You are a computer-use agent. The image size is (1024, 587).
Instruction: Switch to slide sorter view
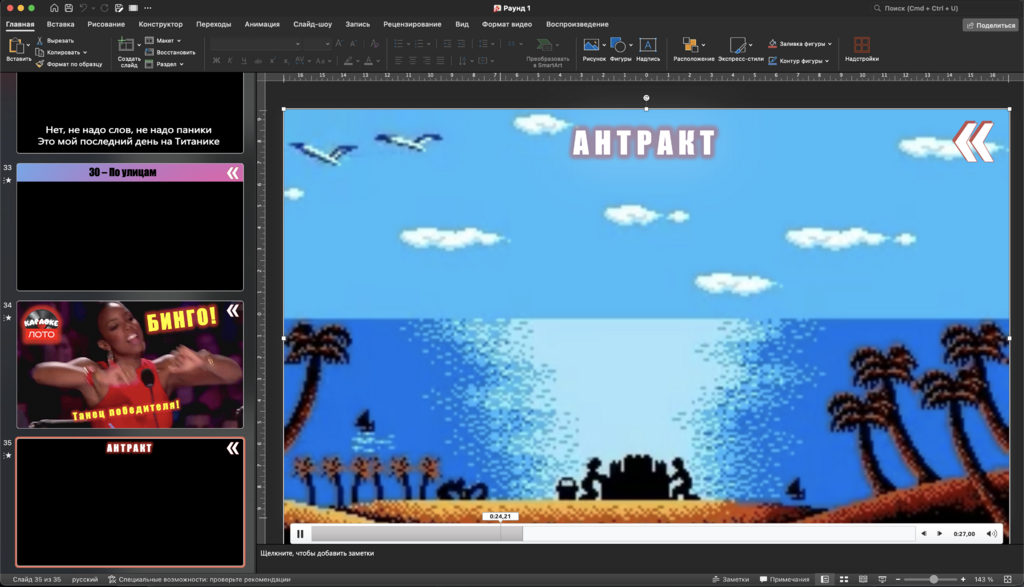click(844, 579)
